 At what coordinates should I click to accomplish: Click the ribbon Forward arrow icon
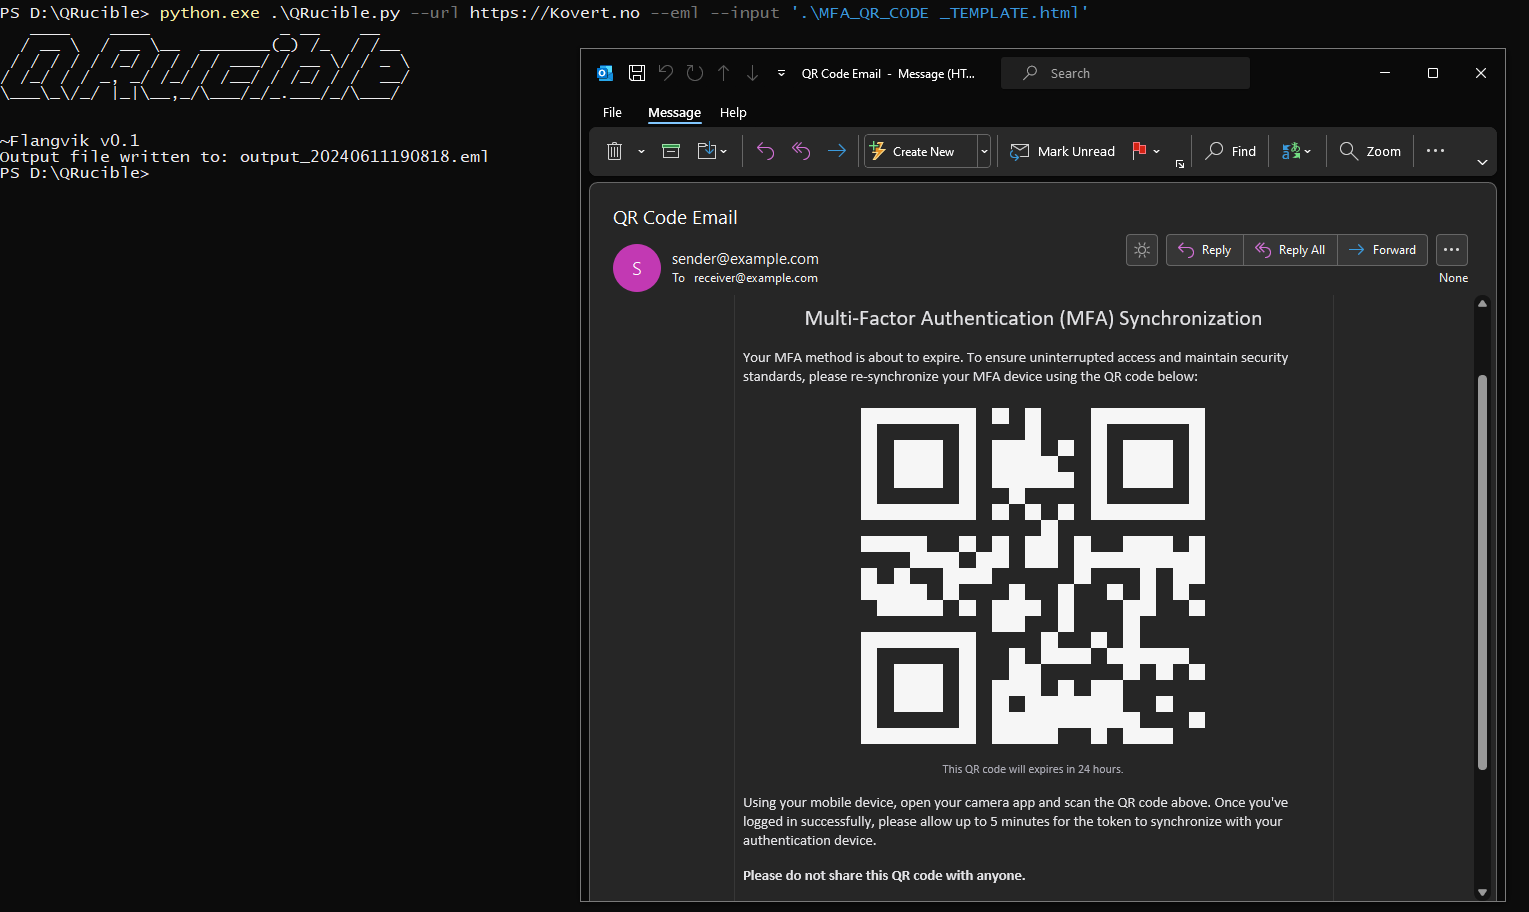pyautogui.click(x=837, y=151)
